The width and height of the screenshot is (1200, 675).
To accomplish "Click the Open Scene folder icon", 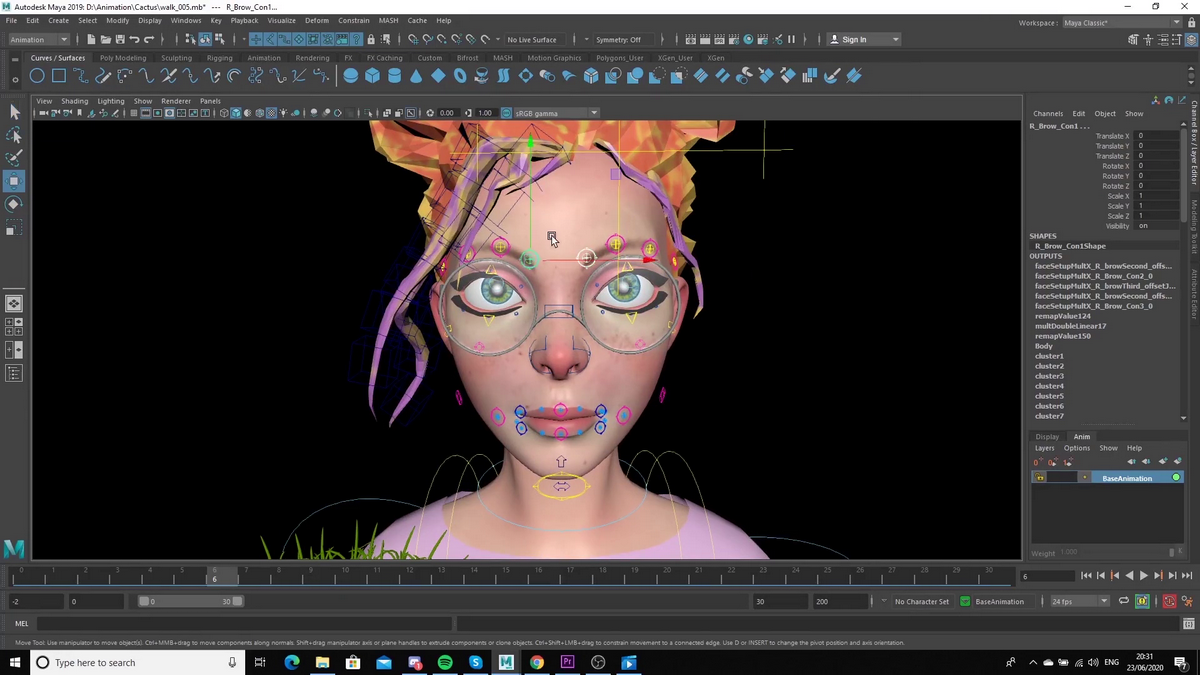I will click(x=105, y=40).
